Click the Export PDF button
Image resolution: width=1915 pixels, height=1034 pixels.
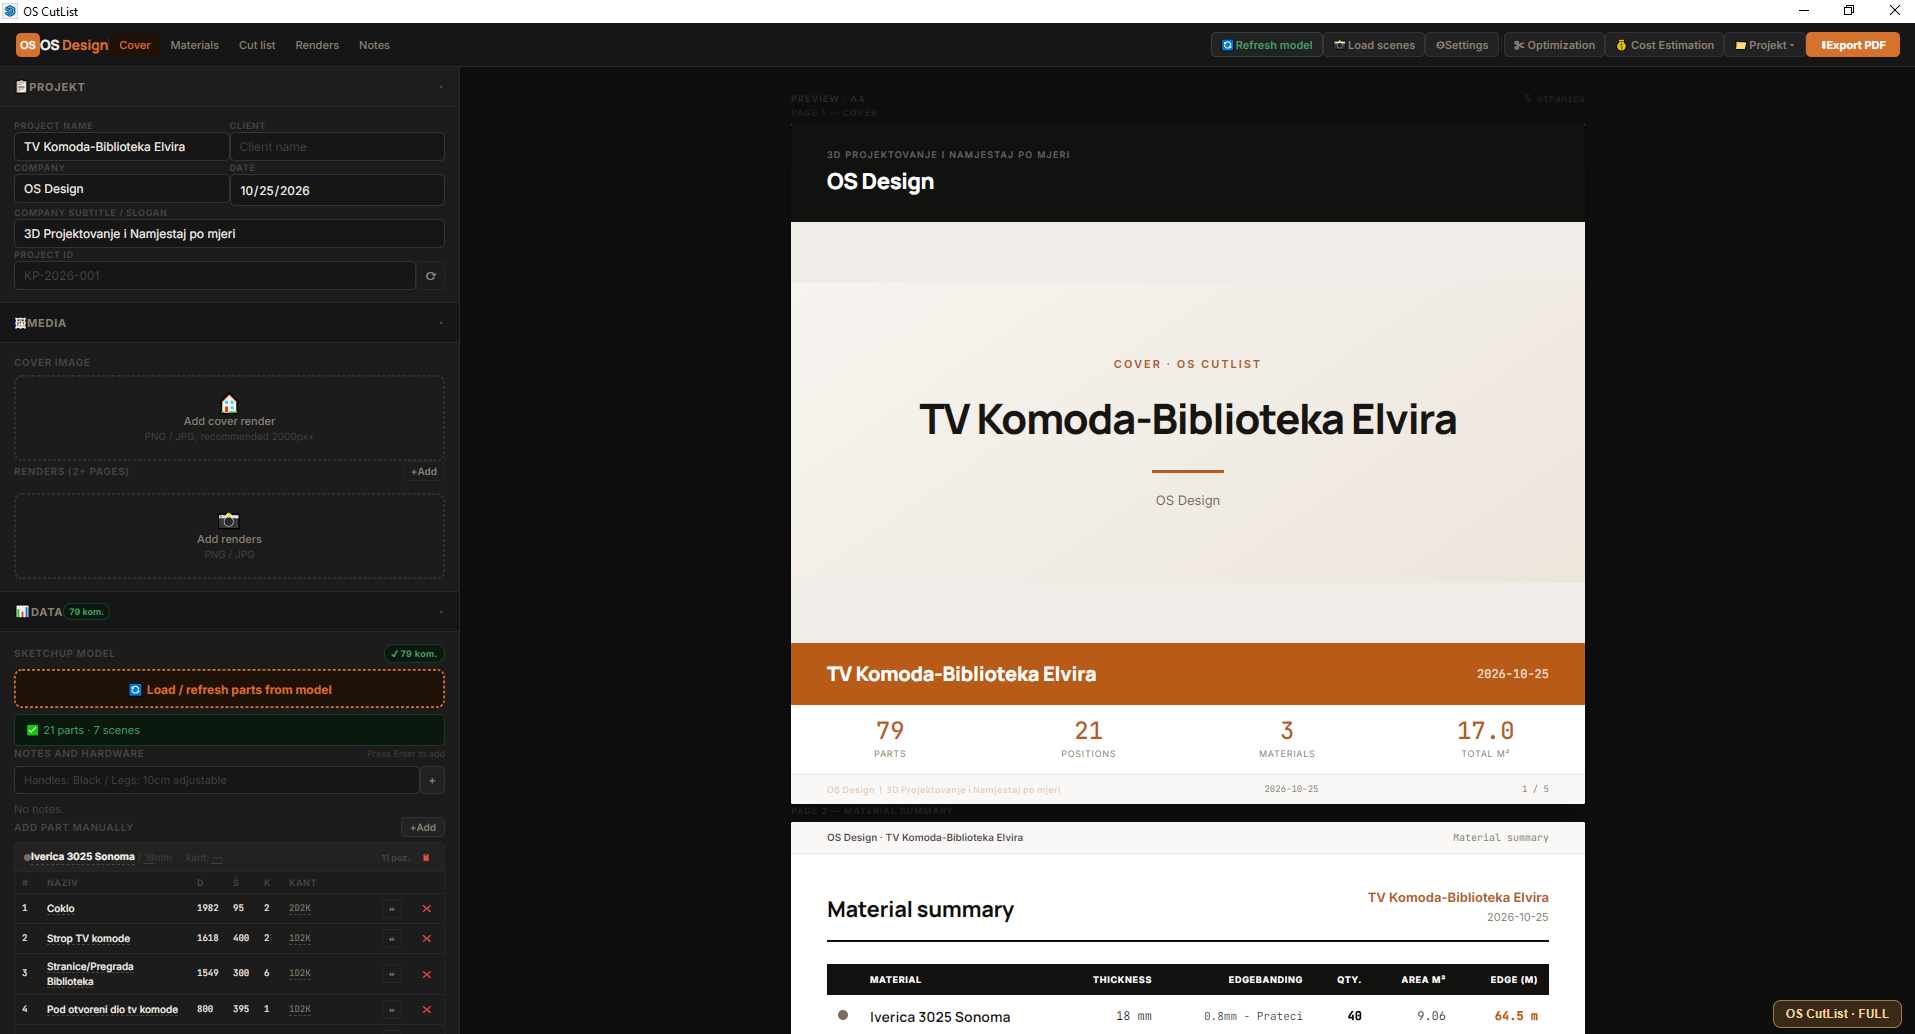pos(1853,45)
